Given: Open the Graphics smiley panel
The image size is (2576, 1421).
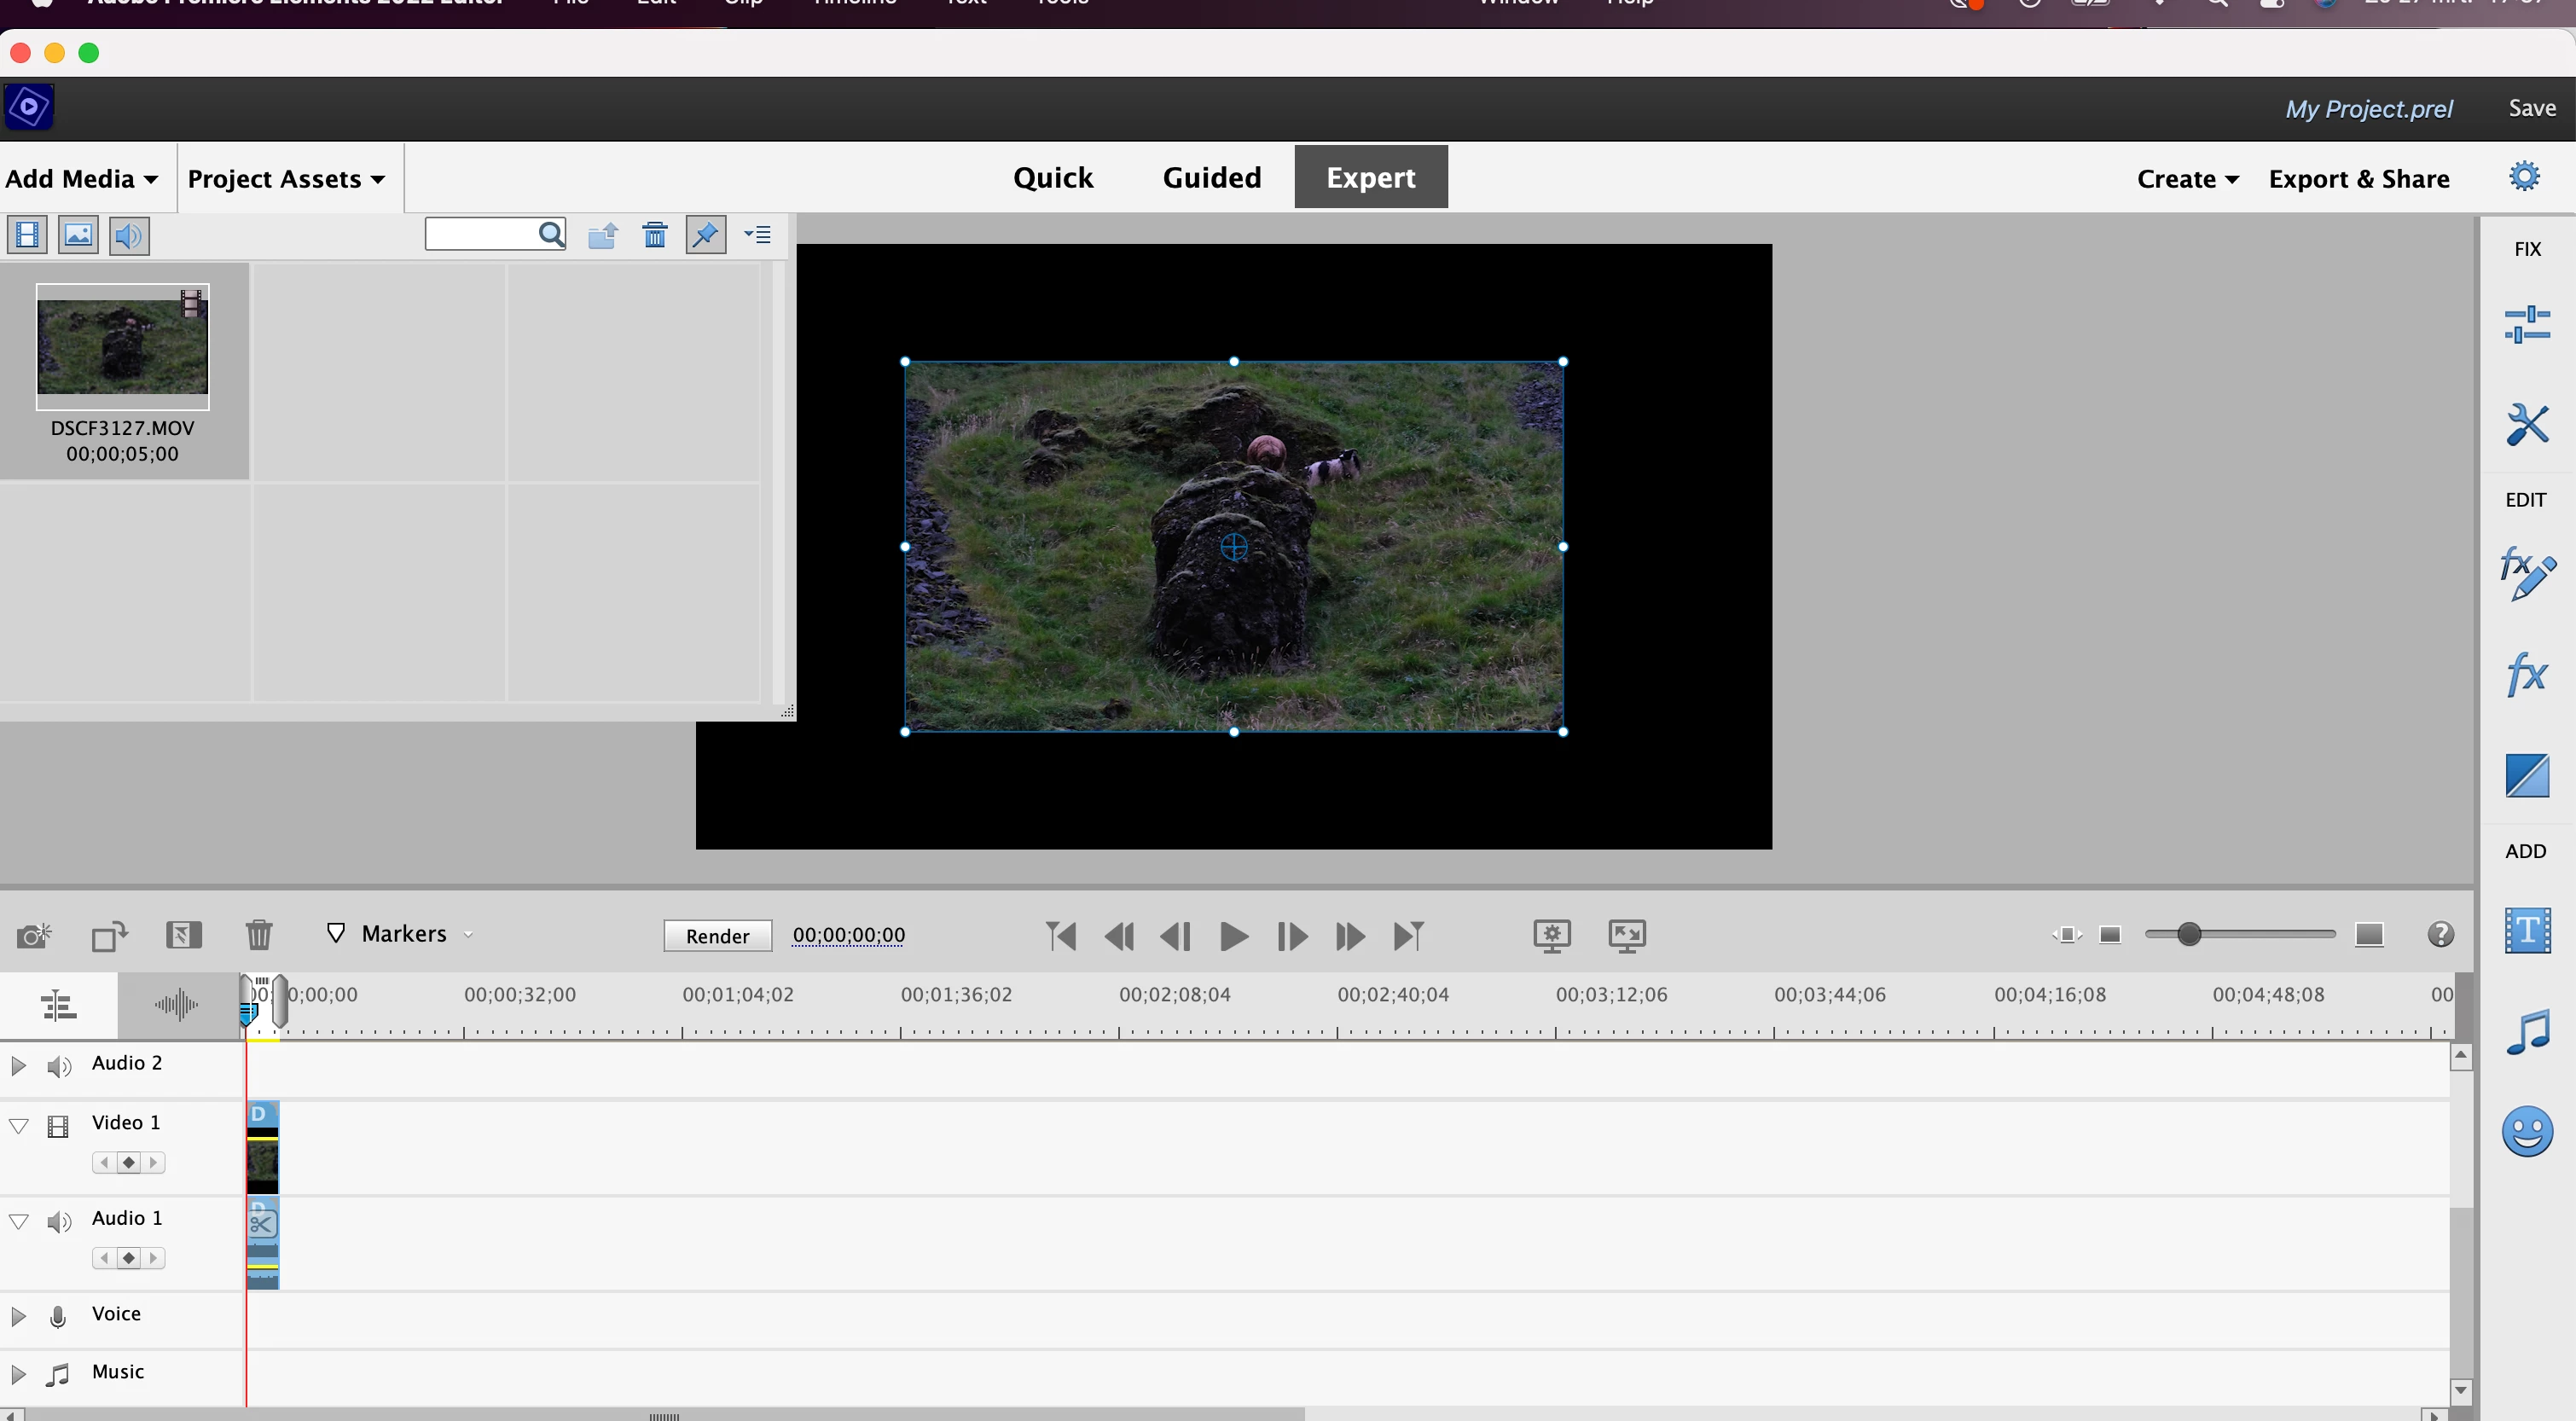Looking at the screenshot, I should [2526, 1131].
